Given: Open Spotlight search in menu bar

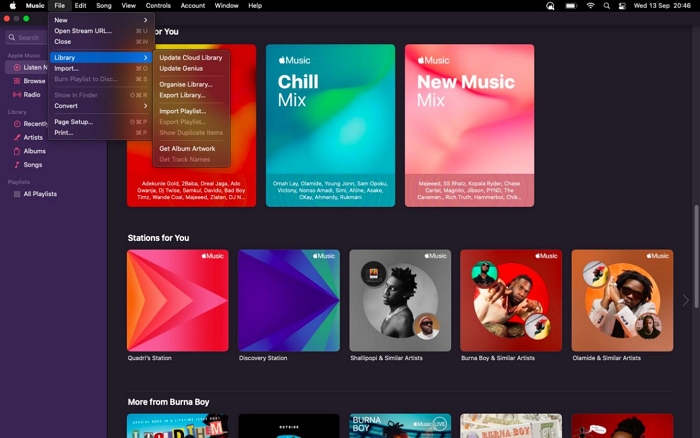Looking at the screenshot, I should pos(606,6).
